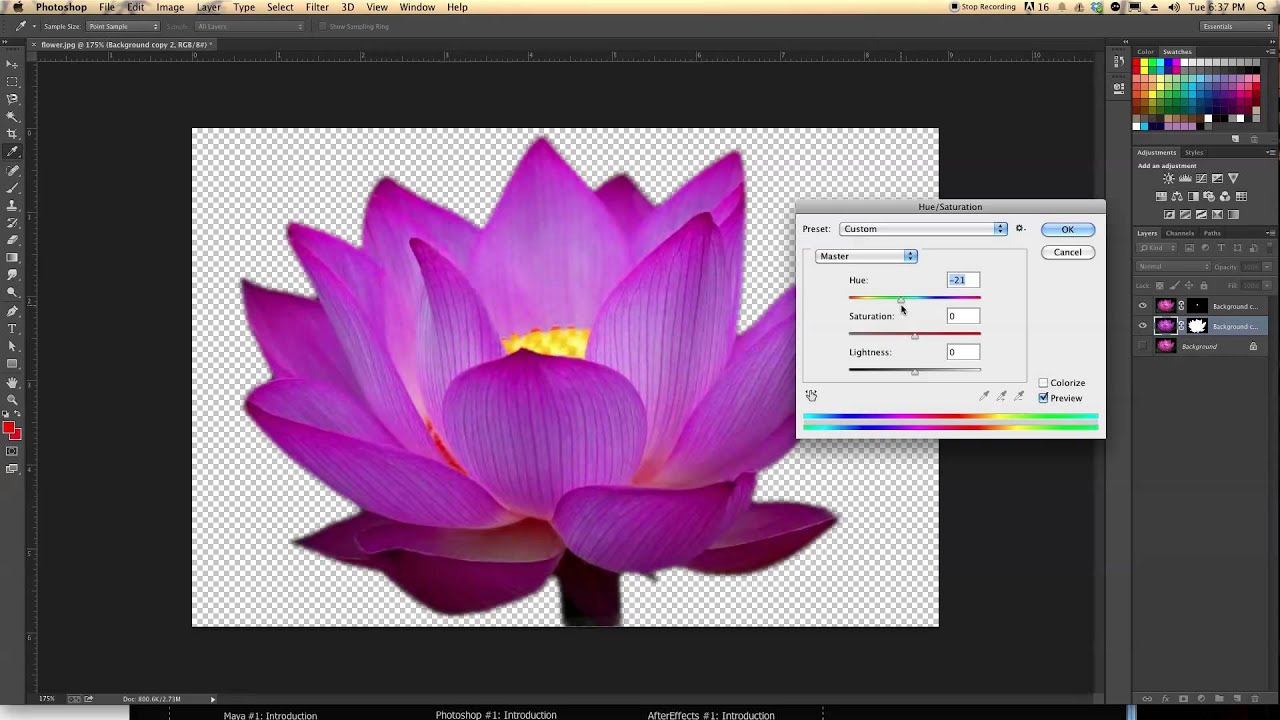Show the locked Background layer
The width and height of the screenshot is (1280, 720).
pos(1142,346)
